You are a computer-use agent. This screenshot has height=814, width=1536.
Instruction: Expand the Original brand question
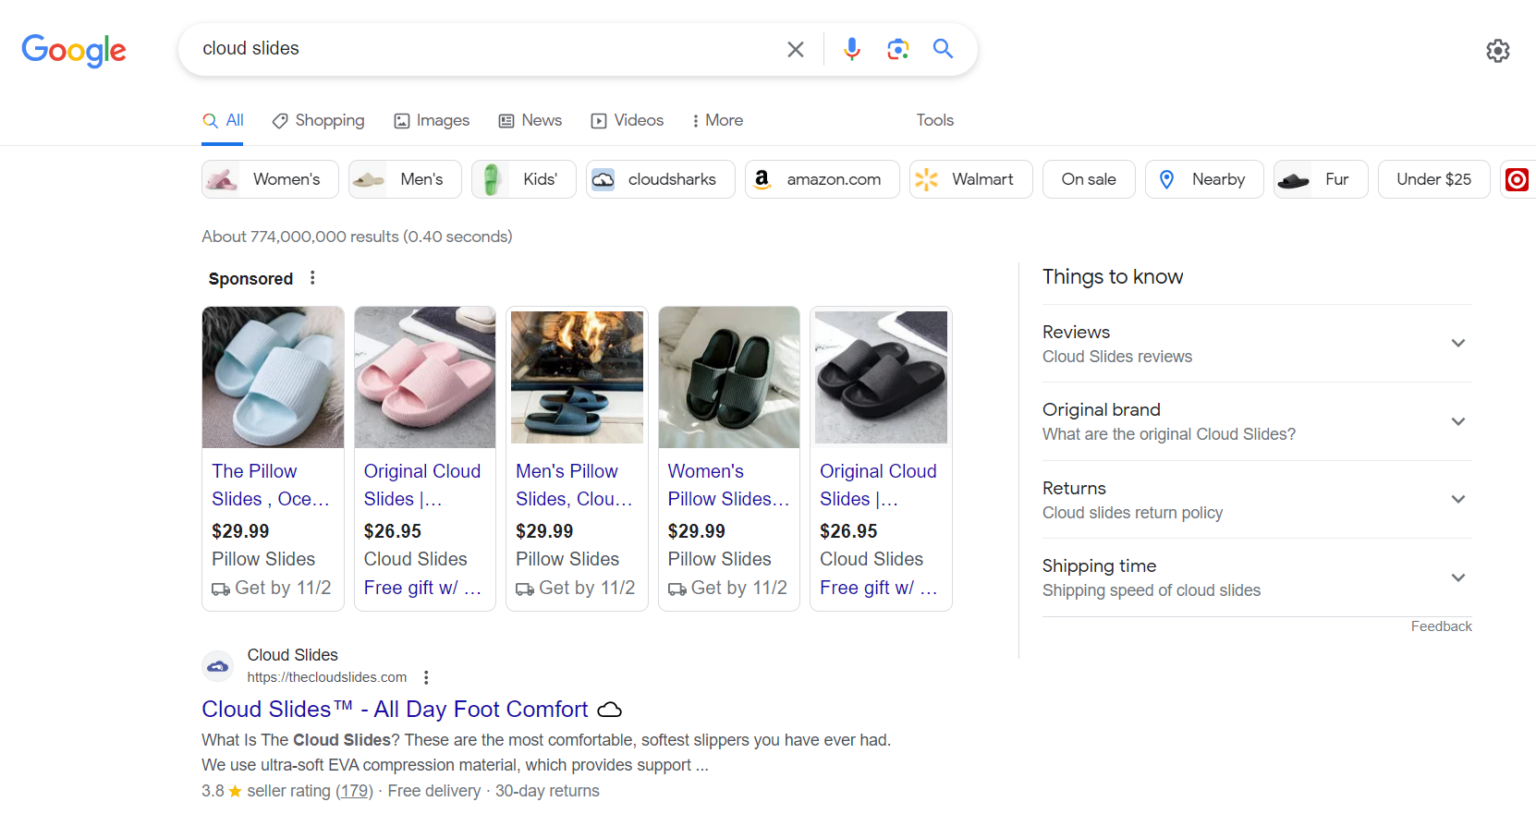[x=1458, y=421]
